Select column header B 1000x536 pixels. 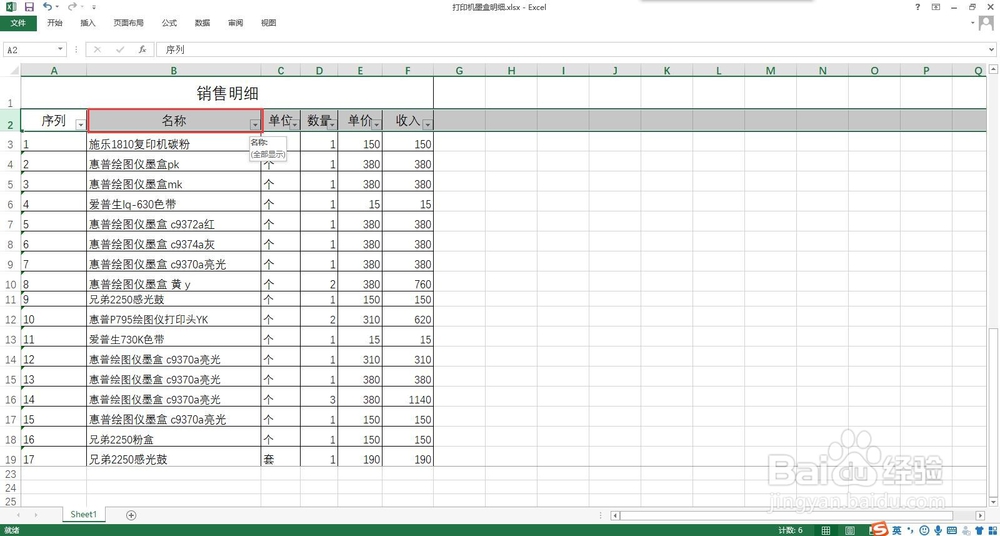pos(173,71)
